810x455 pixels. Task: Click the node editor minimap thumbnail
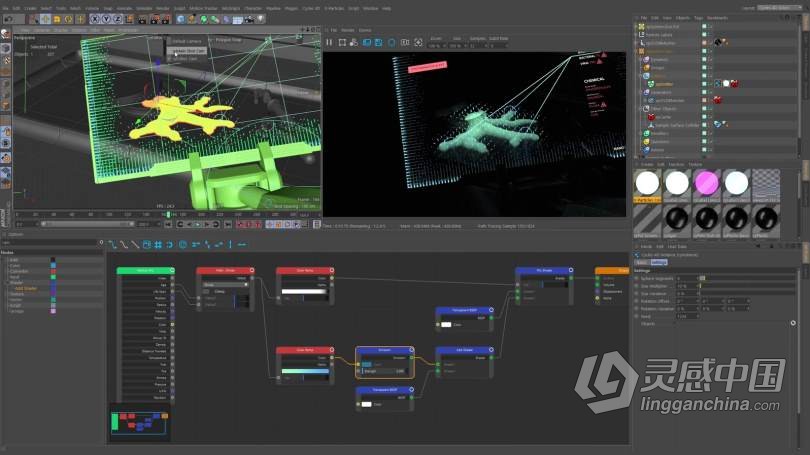[139, 422]
